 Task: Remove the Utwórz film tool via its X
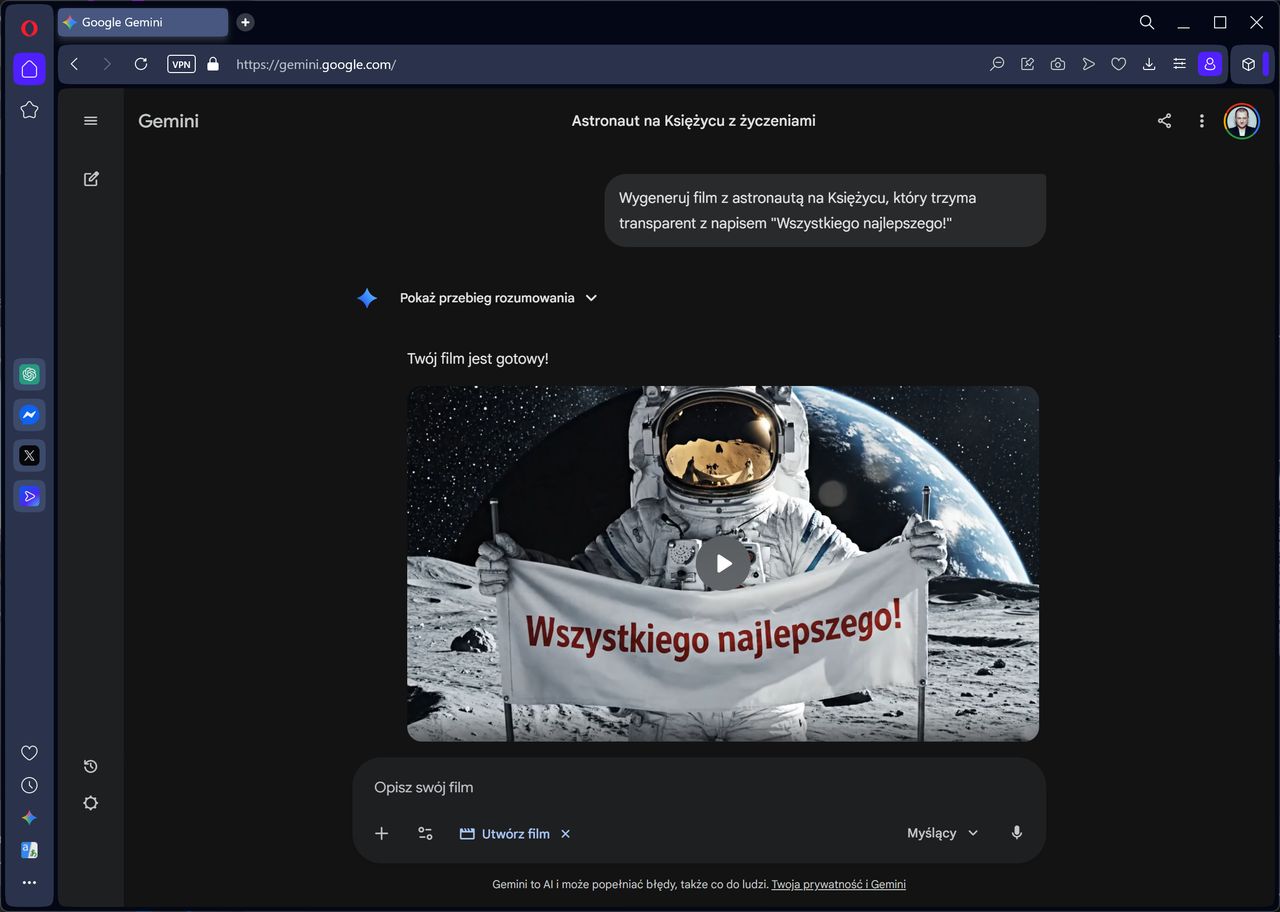565,833
